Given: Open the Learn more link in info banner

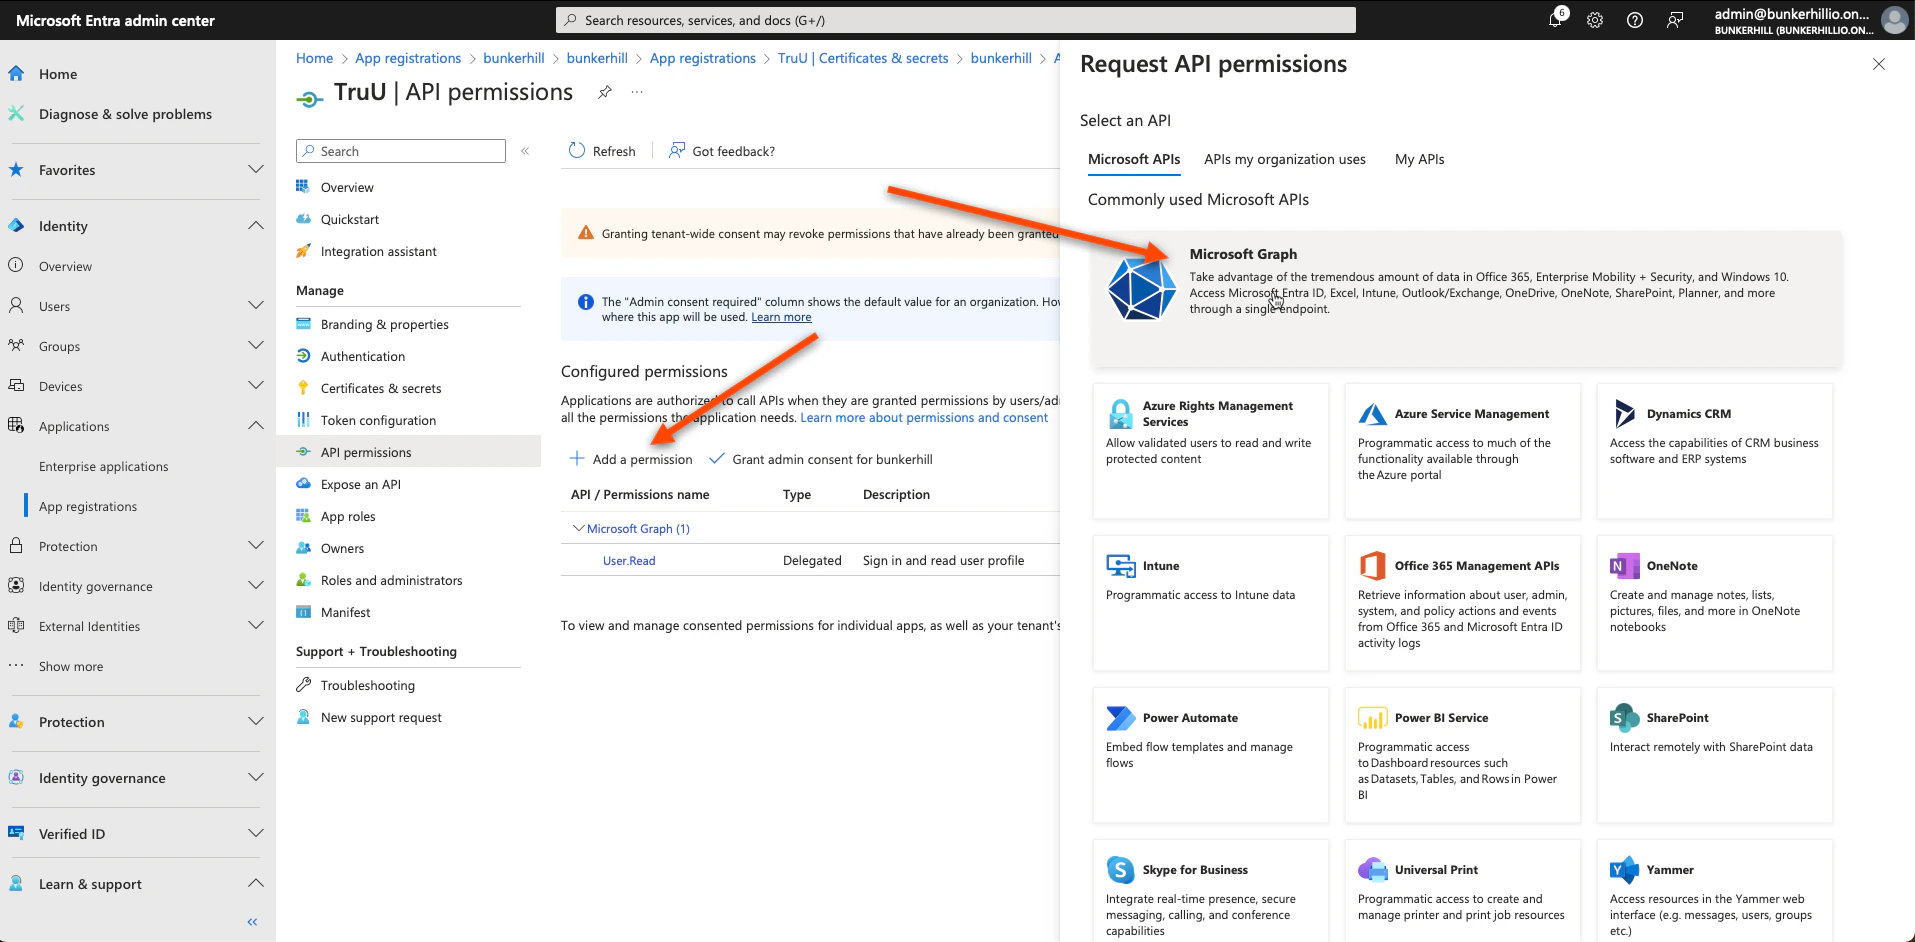Looking at the screenshot, I should point(781,317).
